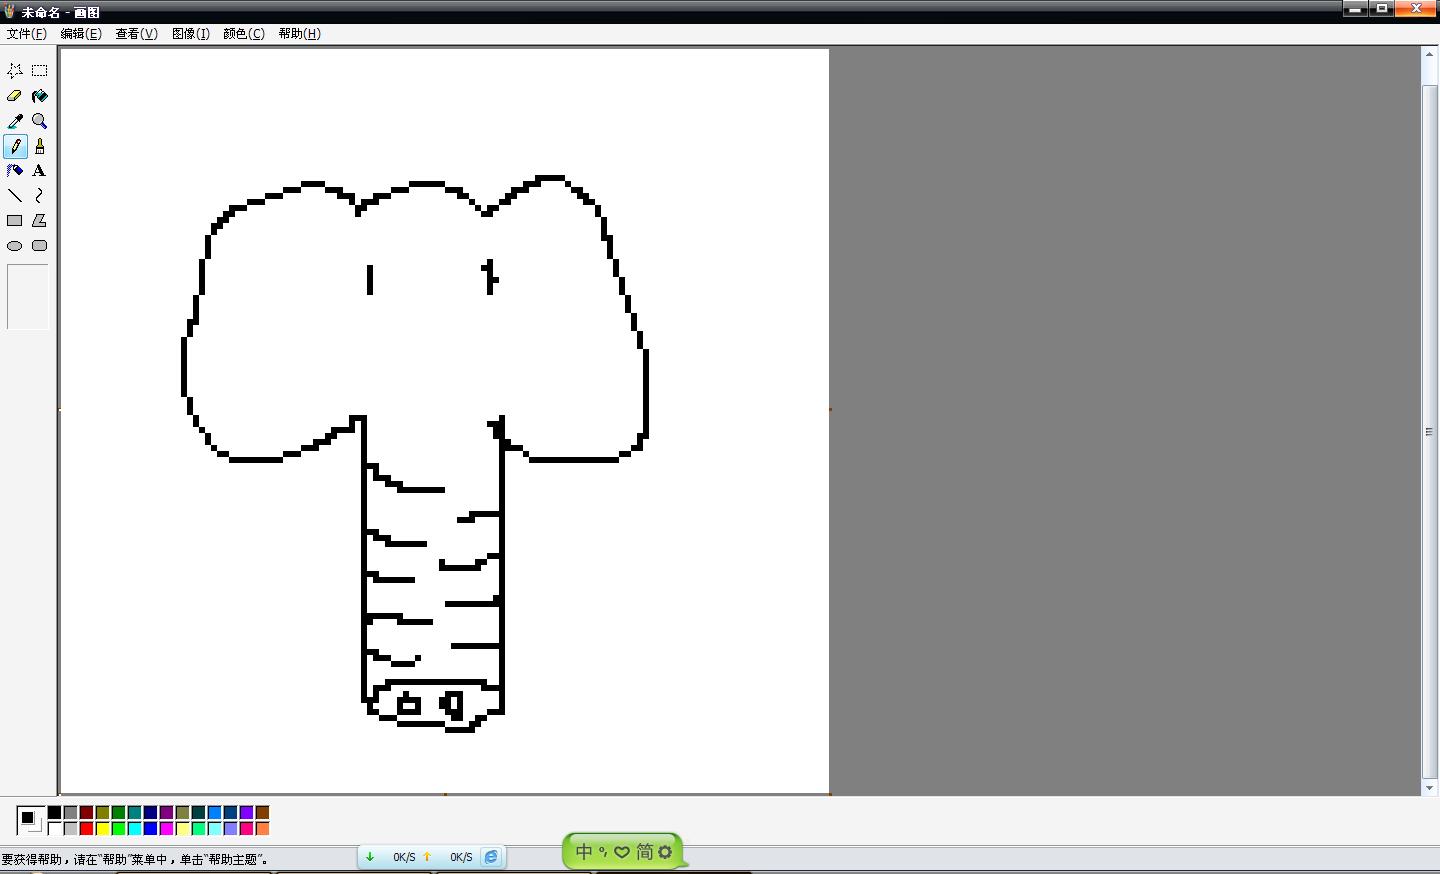Pick the Fill With Color bucket tool

[40, 96]
